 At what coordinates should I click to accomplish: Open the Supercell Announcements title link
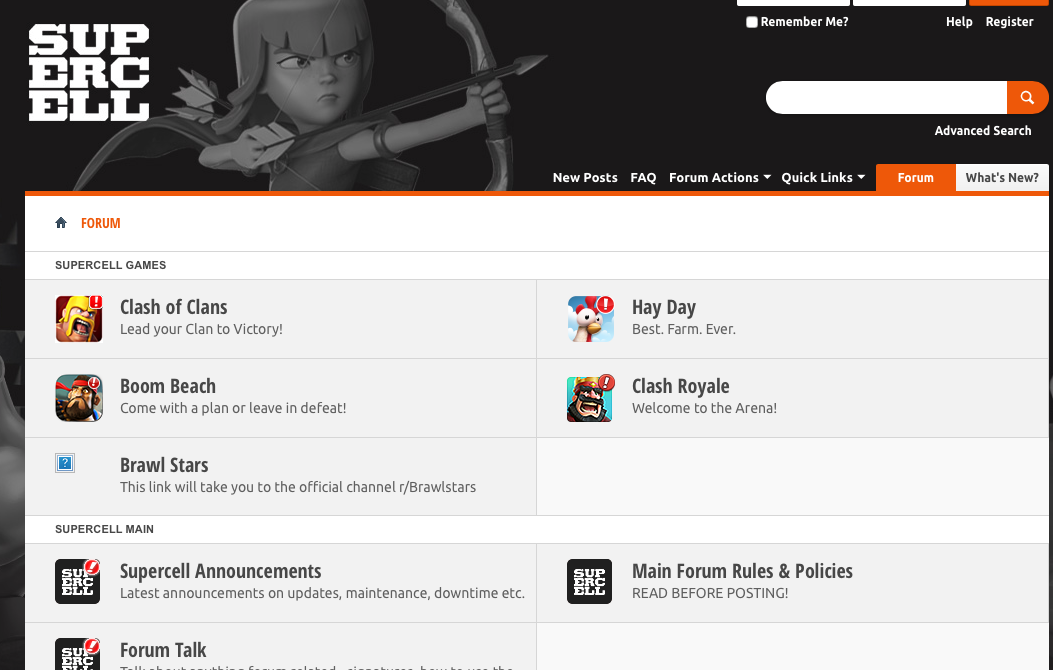click(220, 571)
